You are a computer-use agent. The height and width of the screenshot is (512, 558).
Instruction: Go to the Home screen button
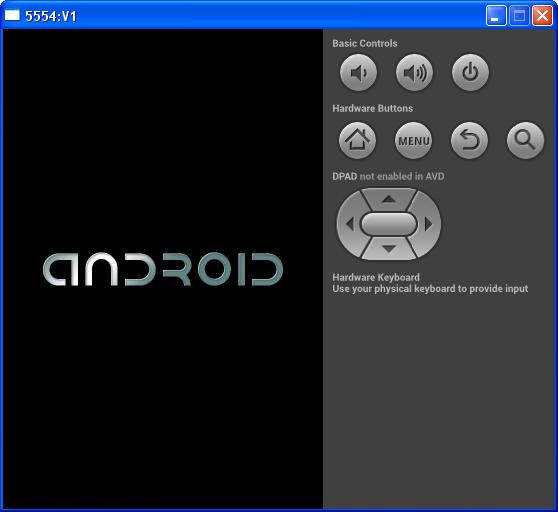coord(357,140)
